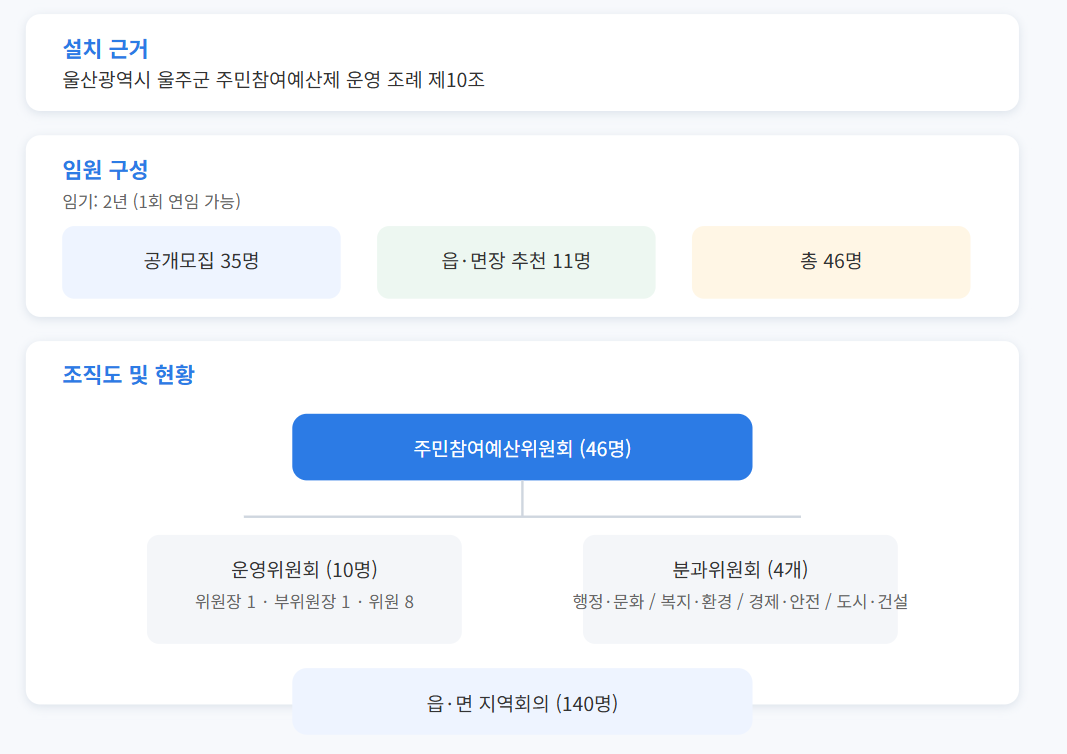
Task: Click the 총 46명 summary box
Action: [831, 262]
